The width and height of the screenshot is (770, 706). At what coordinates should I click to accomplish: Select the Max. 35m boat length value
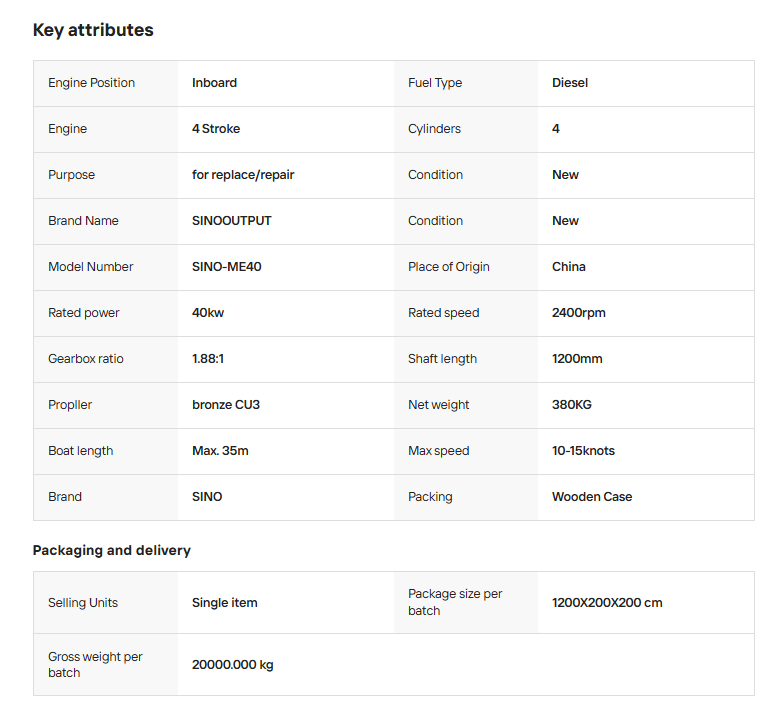(x=220, y=451)
